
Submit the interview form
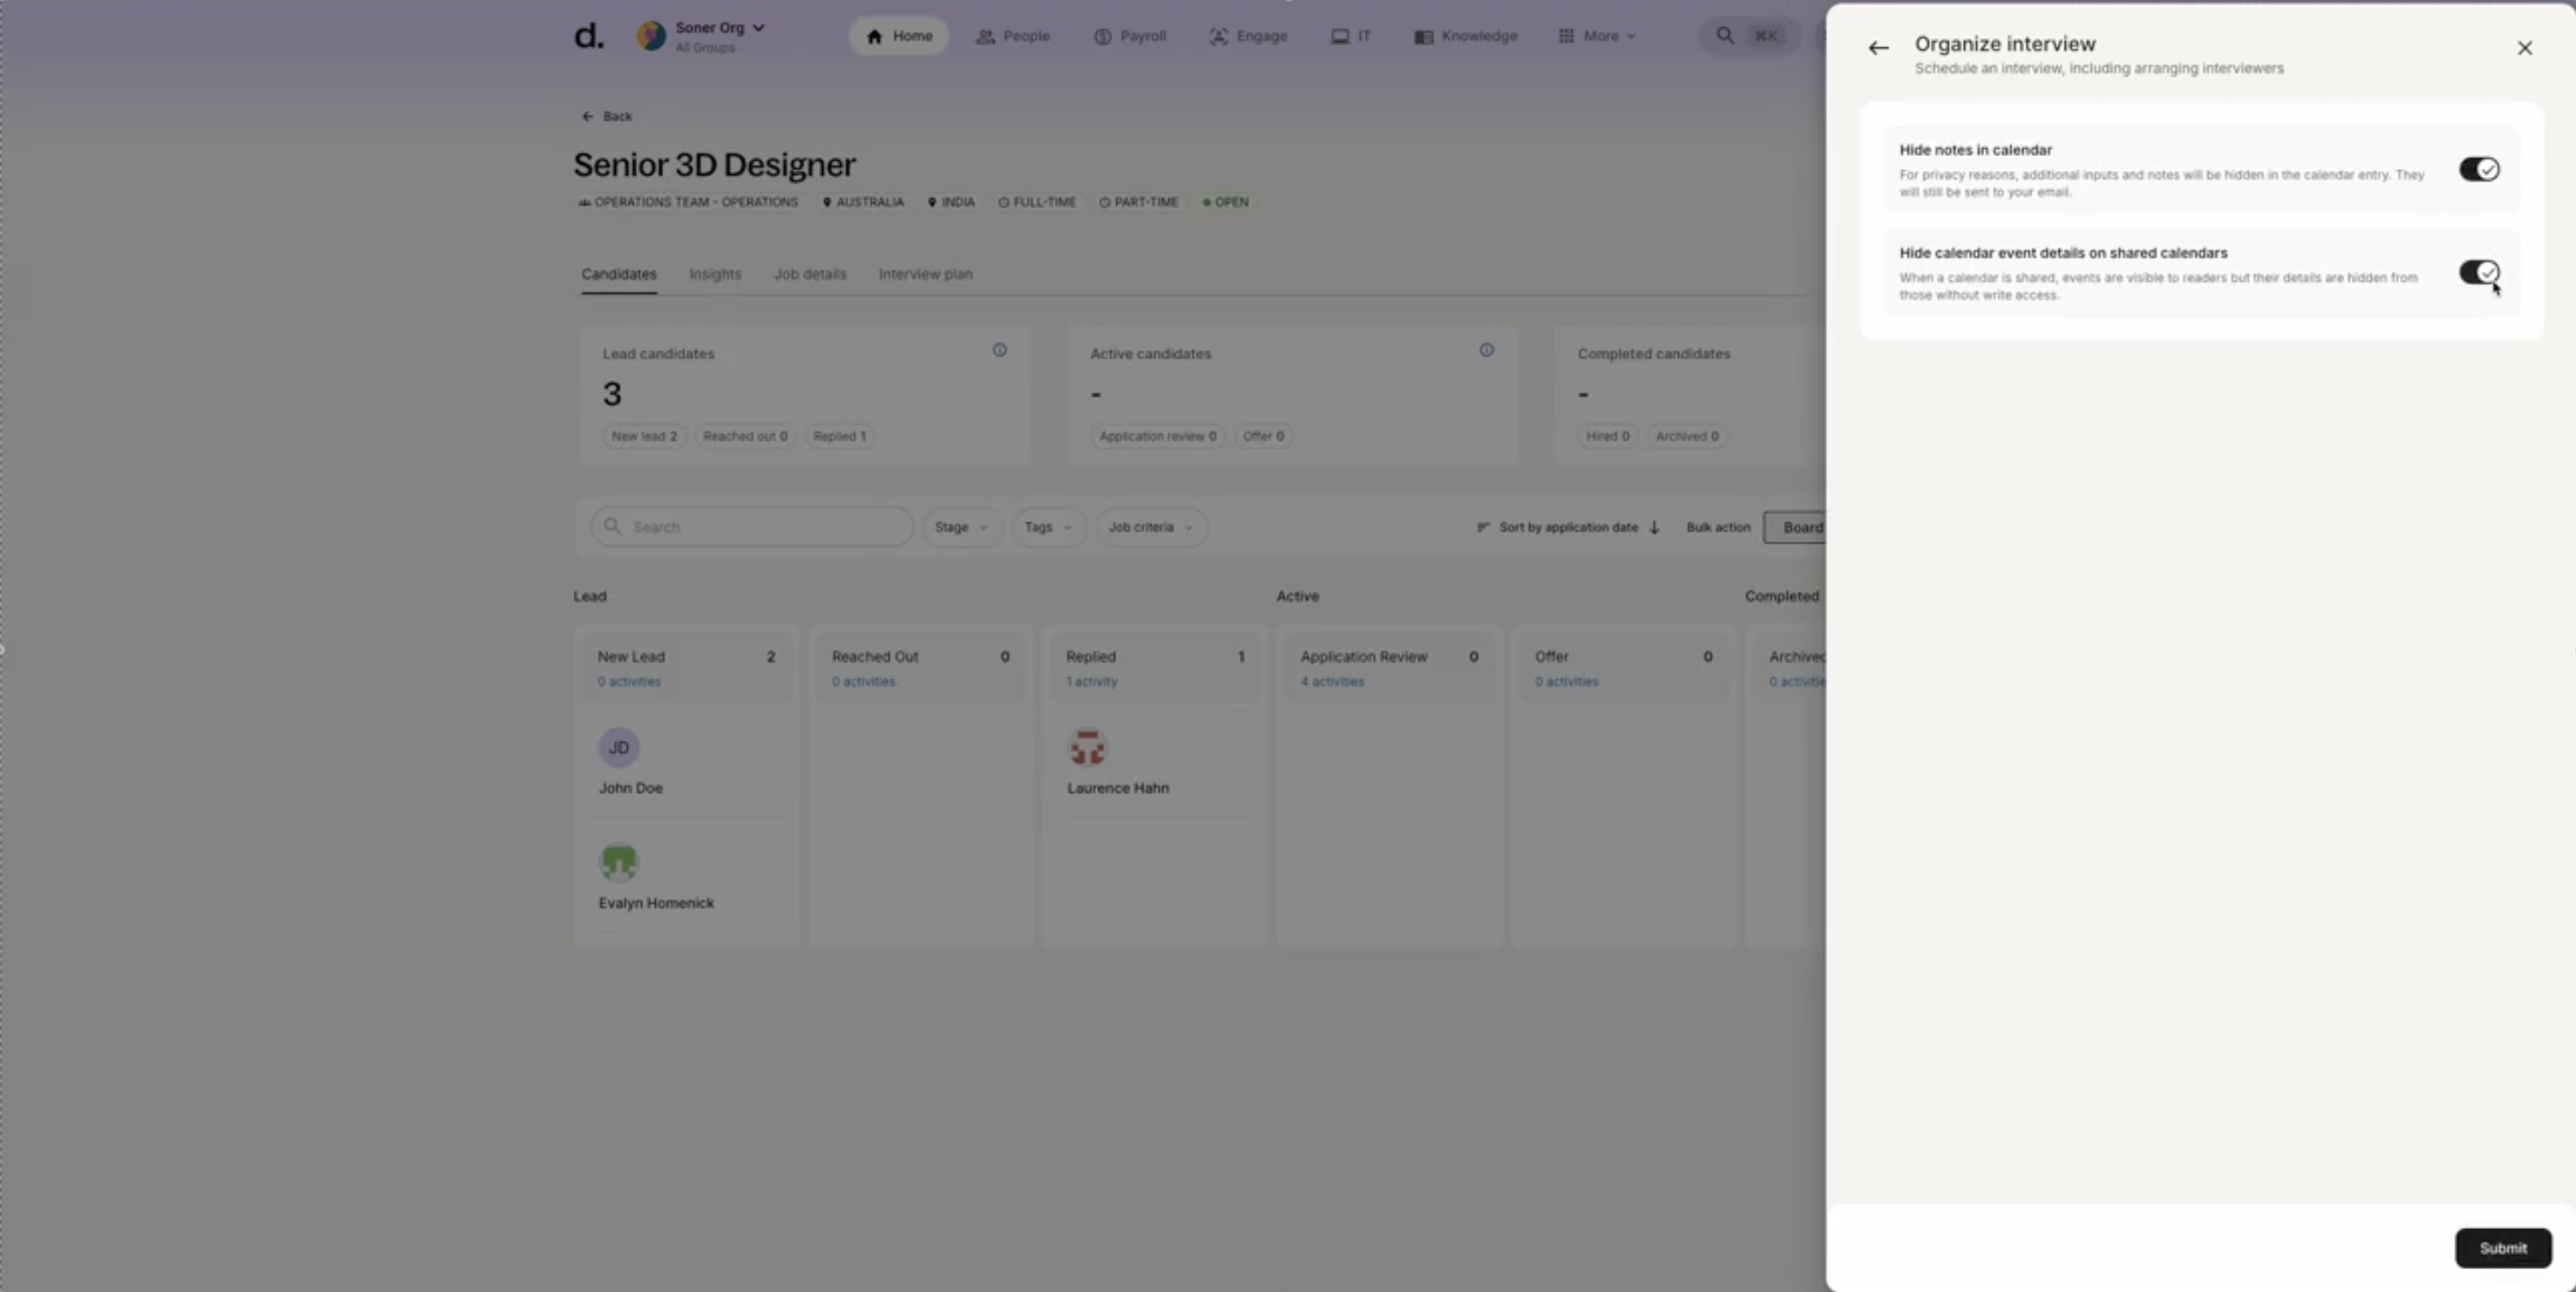tap(2502, 1248)
